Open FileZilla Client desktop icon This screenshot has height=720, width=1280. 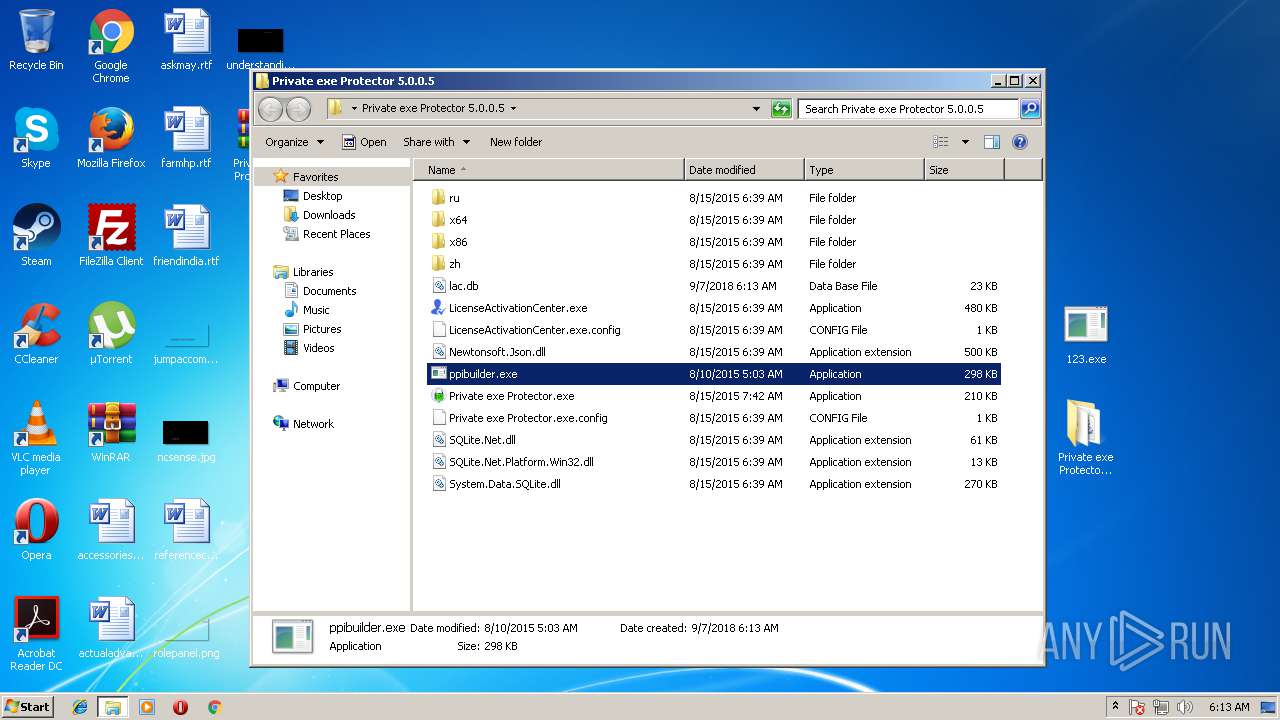[111, 236]
